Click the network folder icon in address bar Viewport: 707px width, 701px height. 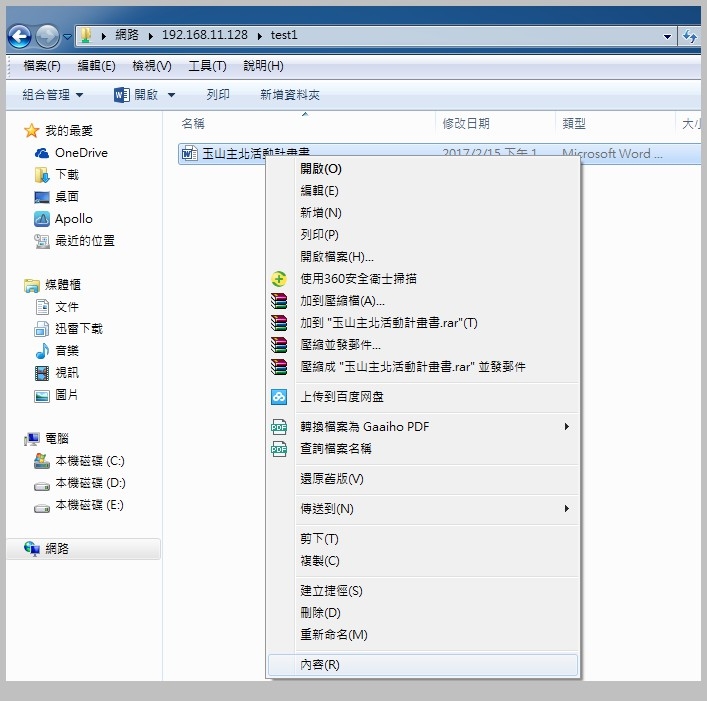point(86,36)
